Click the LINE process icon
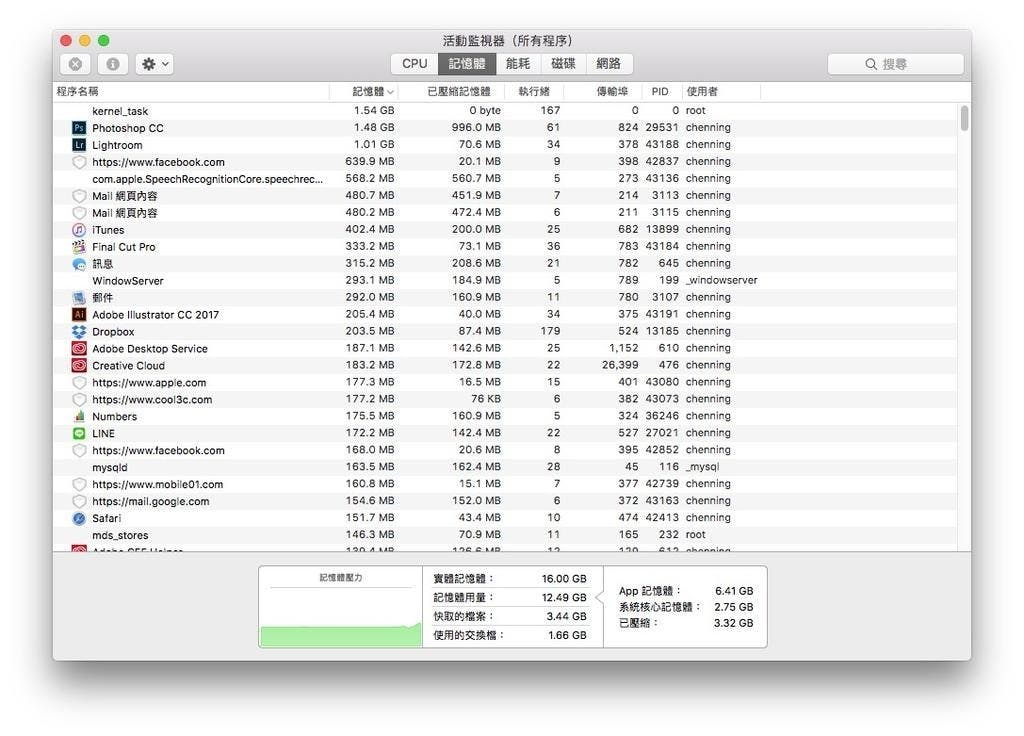 79,434
